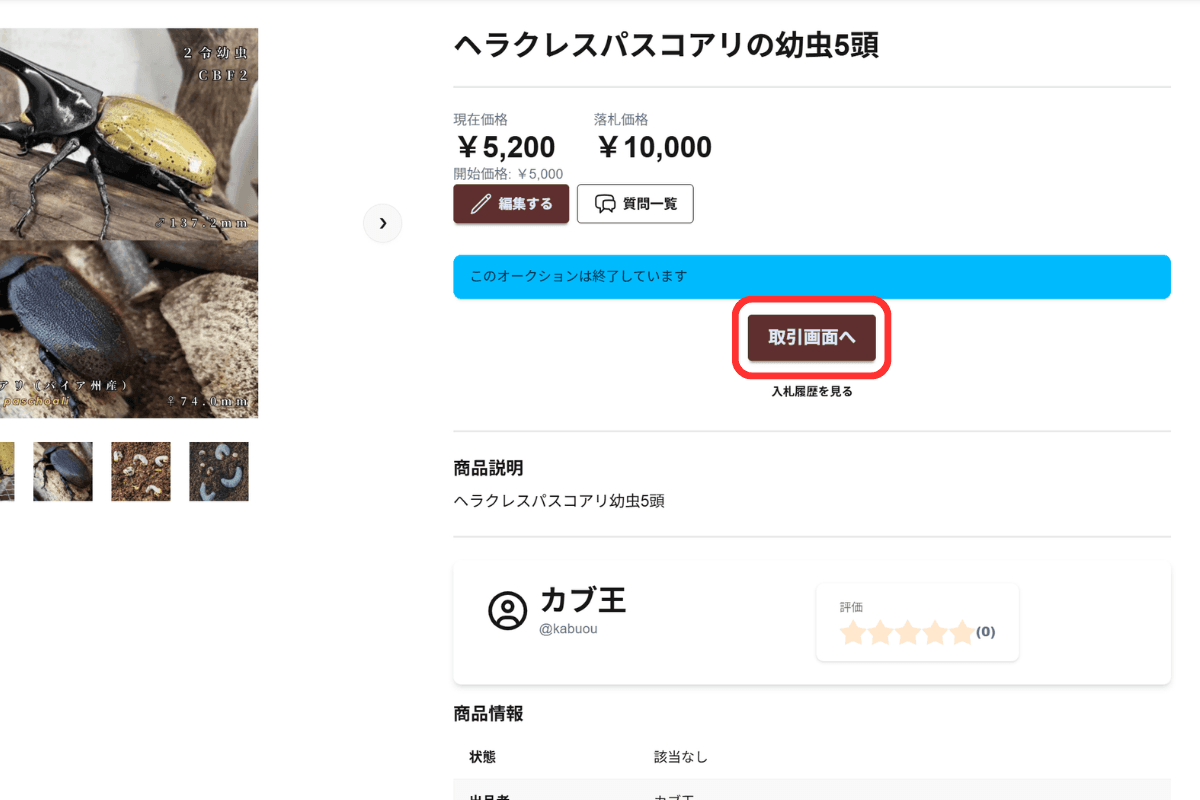
Task: Click the カブ王 seller avatar icon
Action: [507, 610]
